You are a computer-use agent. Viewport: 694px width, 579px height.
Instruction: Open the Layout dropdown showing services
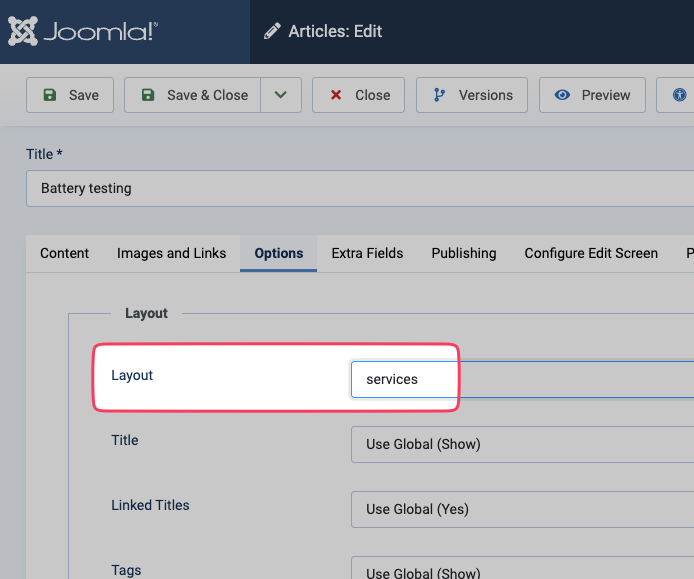click(520, 379)
